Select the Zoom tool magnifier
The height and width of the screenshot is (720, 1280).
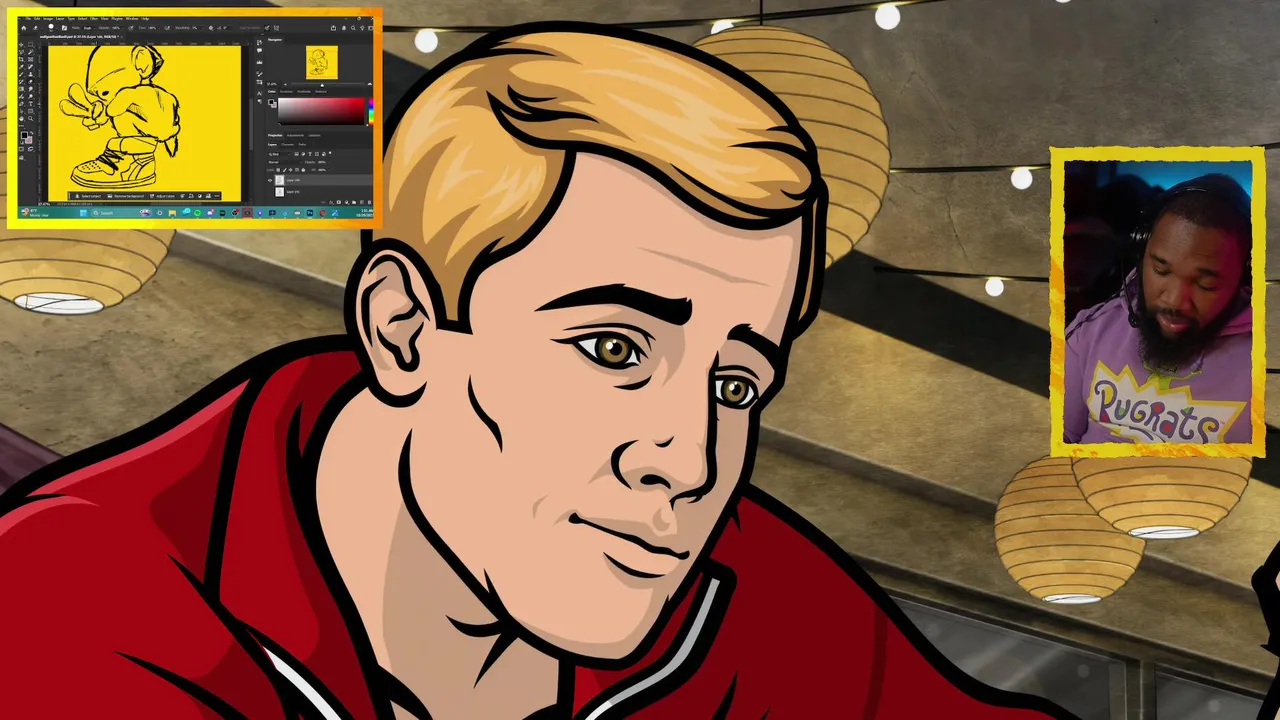click(x=31, y=118)
